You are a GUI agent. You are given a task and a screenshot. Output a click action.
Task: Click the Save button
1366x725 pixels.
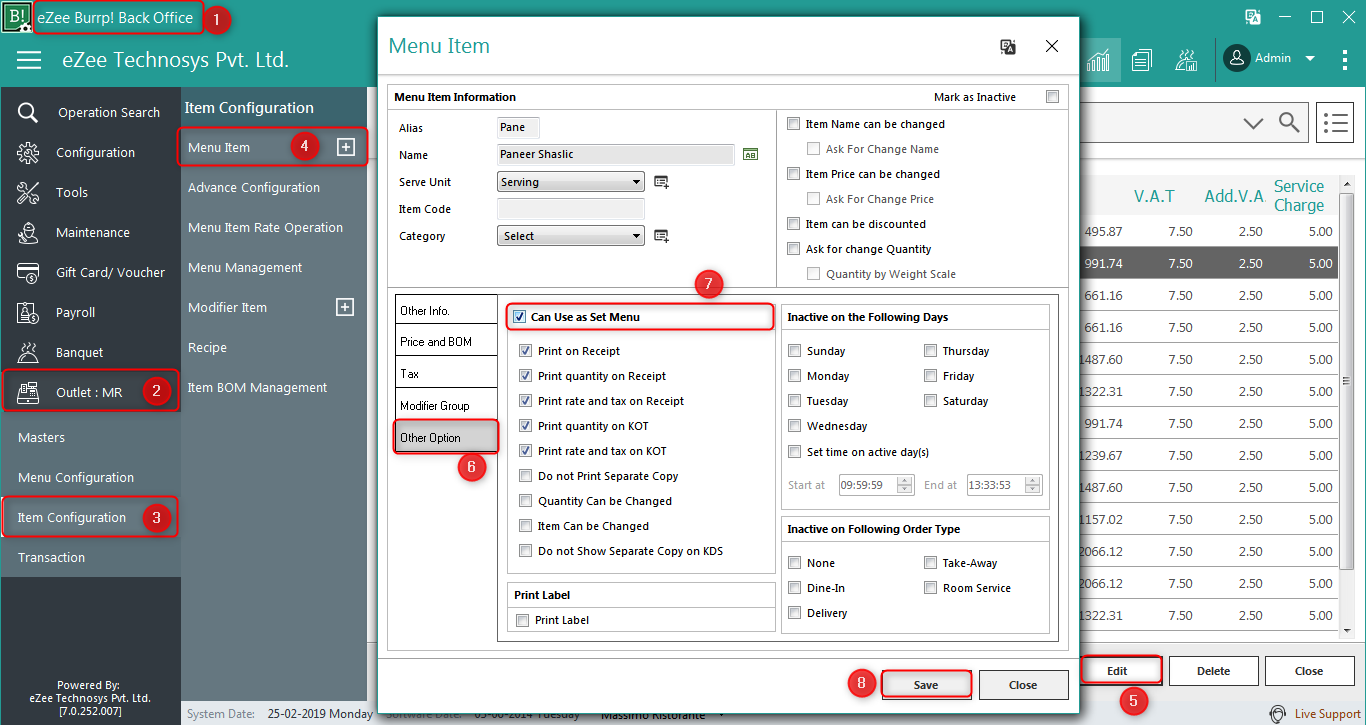click(926, 685)
